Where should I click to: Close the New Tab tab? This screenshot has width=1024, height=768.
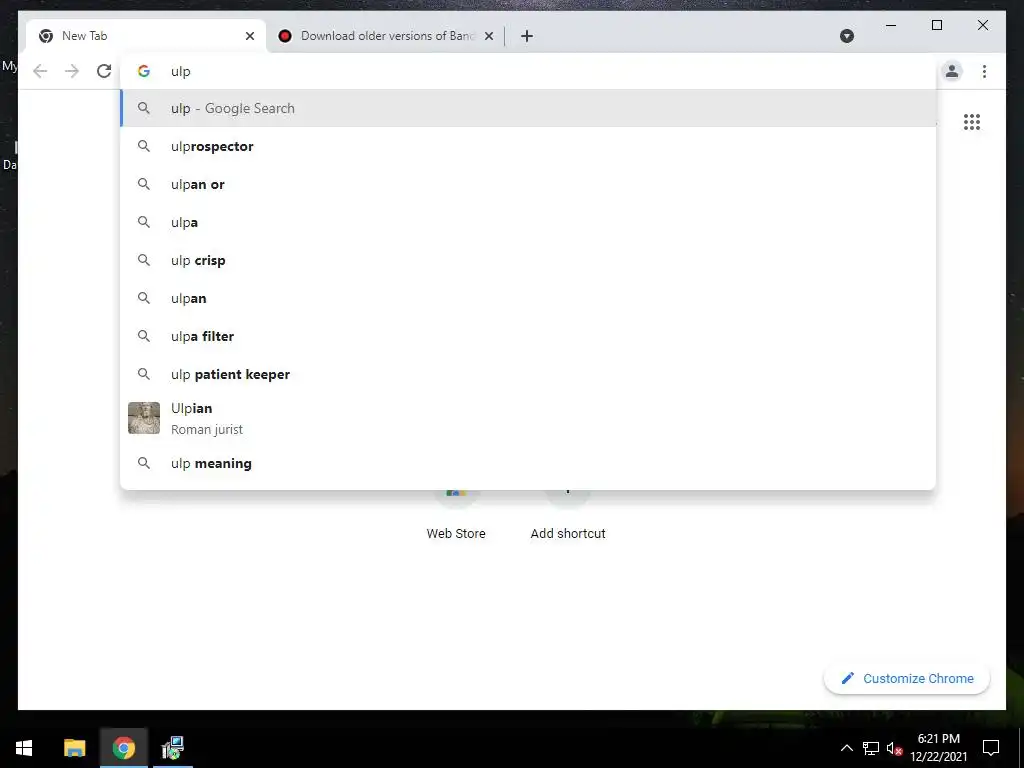pos(249,36)
